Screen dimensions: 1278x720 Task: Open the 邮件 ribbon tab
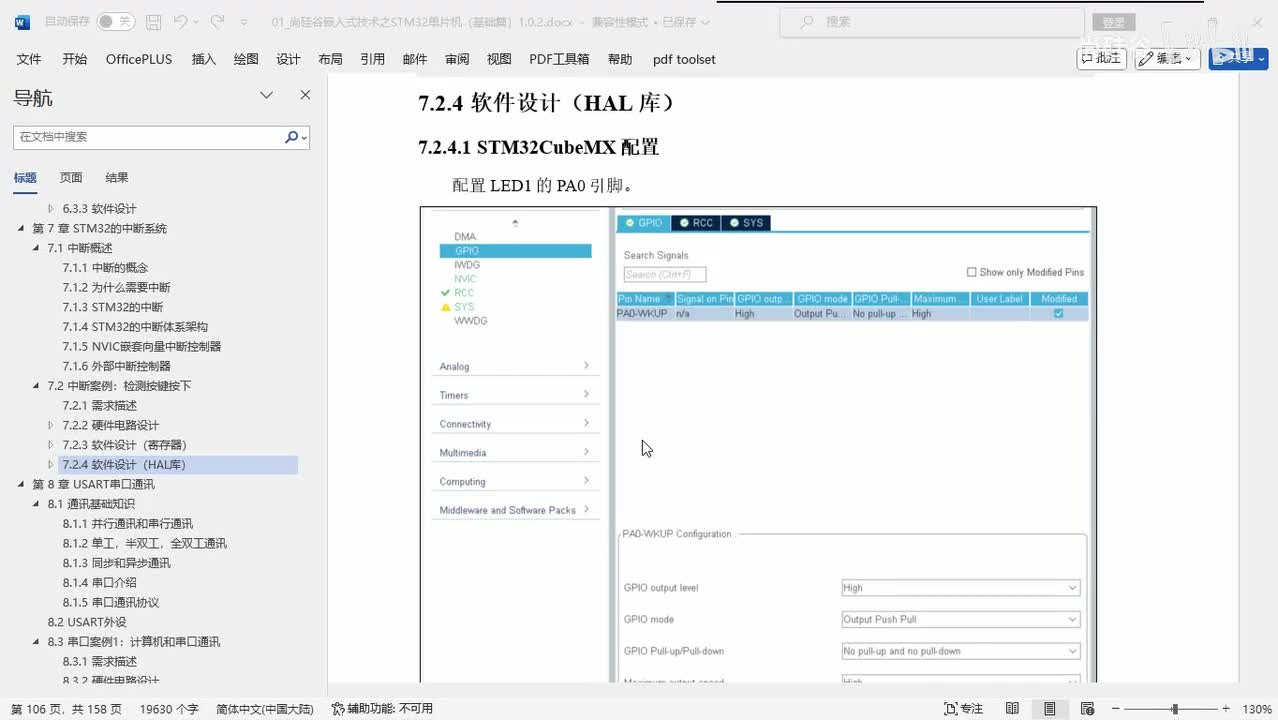415,59
